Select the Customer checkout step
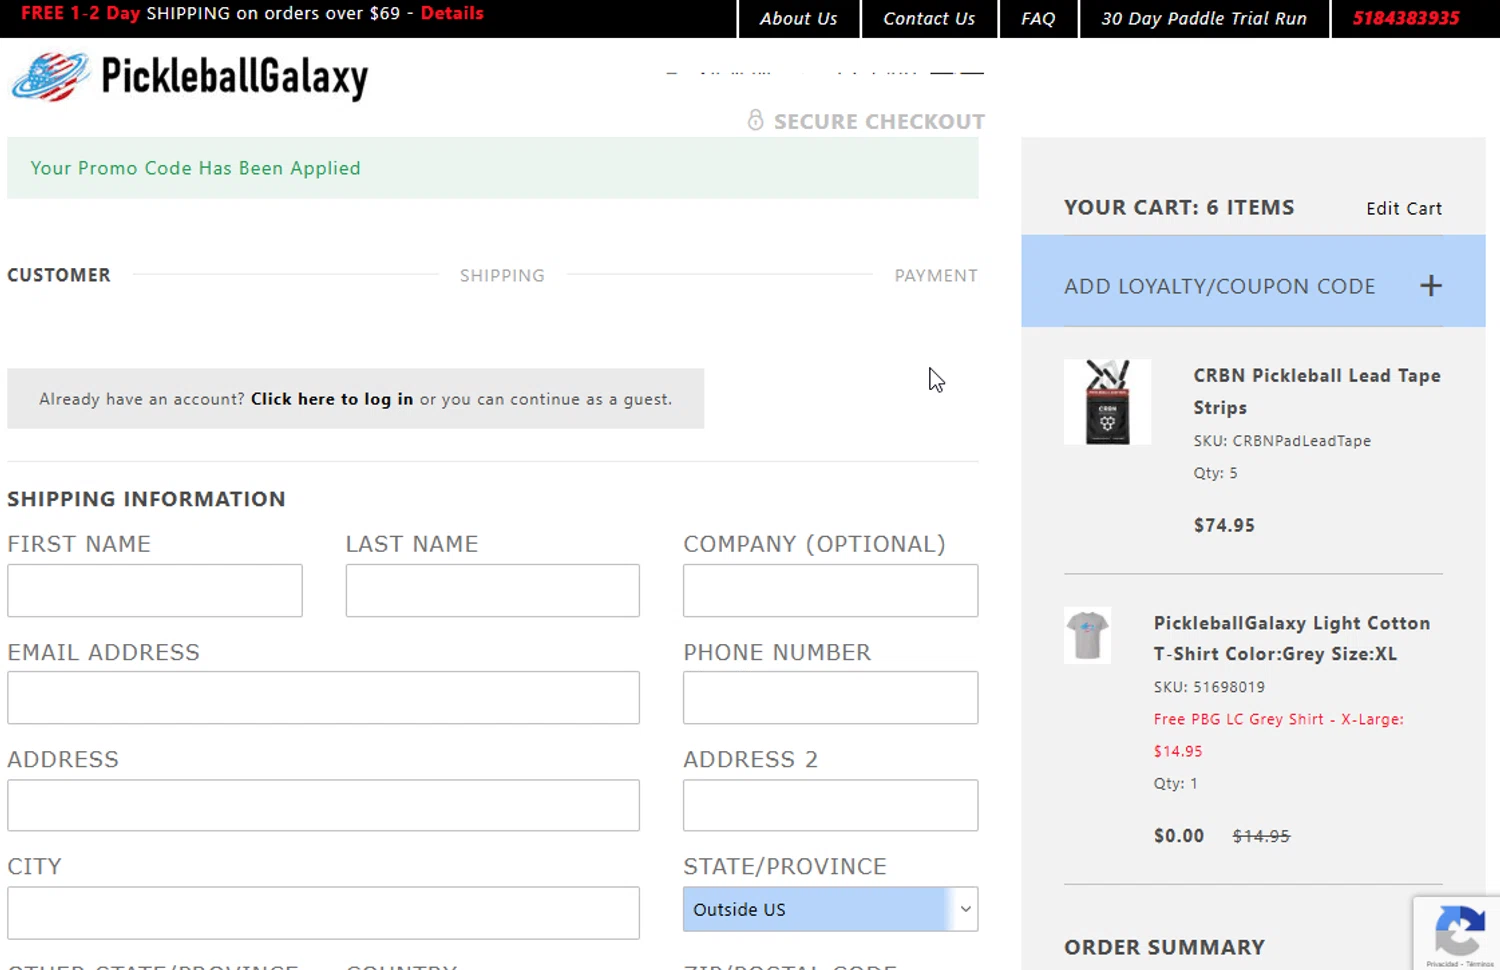The height and width of the screenshot is (970, 1500). click(59, 275)
